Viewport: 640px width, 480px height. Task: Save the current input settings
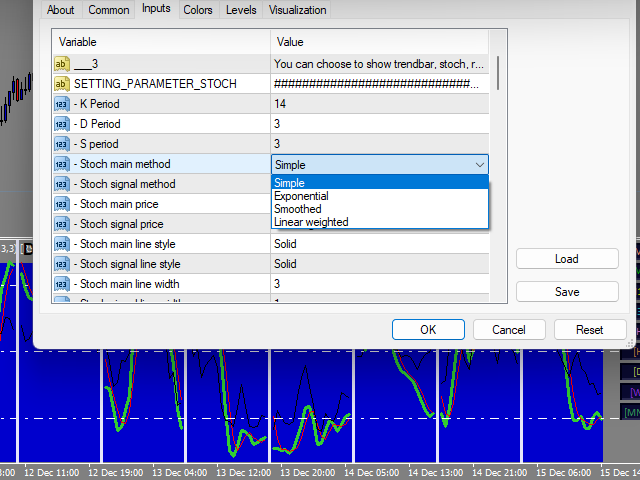click(567, 292)
